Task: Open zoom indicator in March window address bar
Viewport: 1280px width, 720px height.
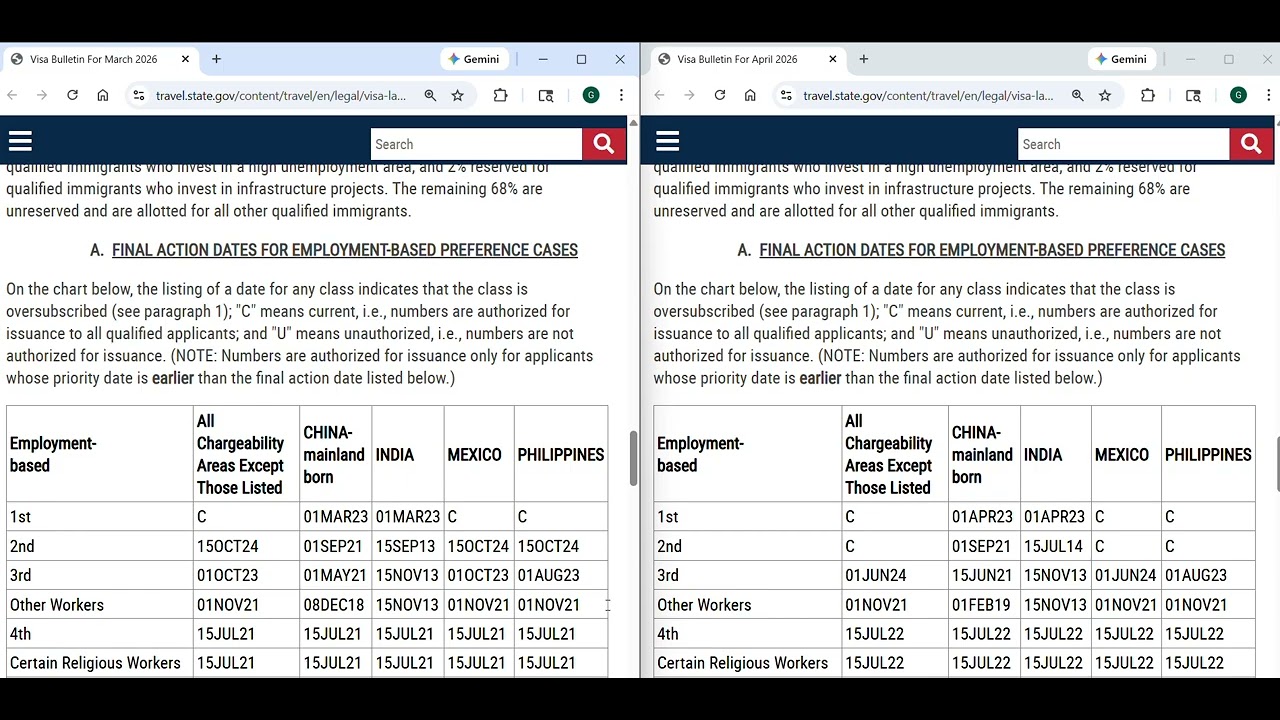Action: click(430, 95)
